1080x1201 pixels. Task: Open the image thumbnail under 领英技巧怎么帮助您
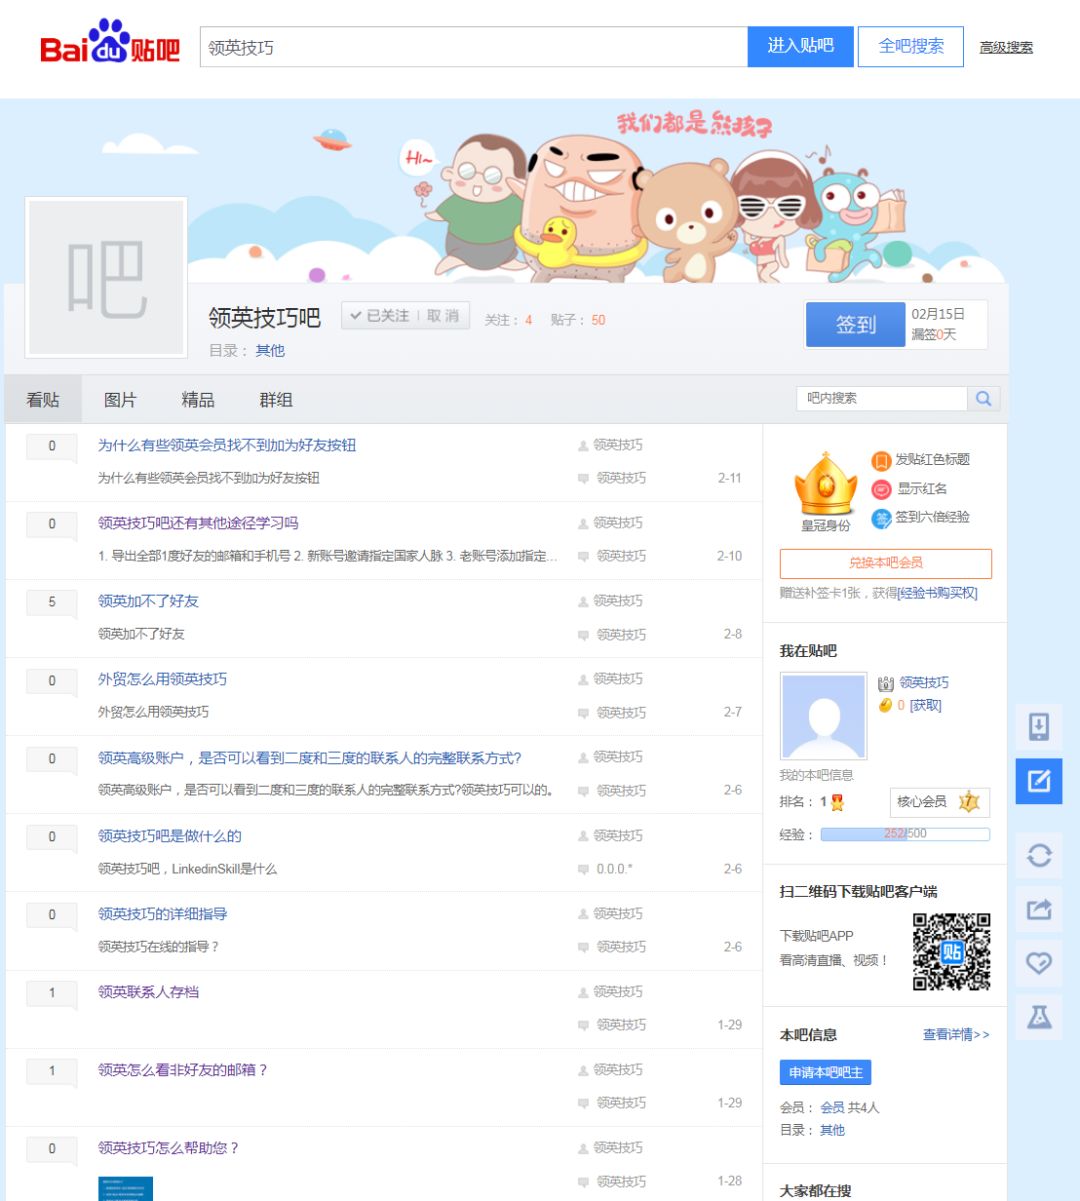[x=125, y=1188]
